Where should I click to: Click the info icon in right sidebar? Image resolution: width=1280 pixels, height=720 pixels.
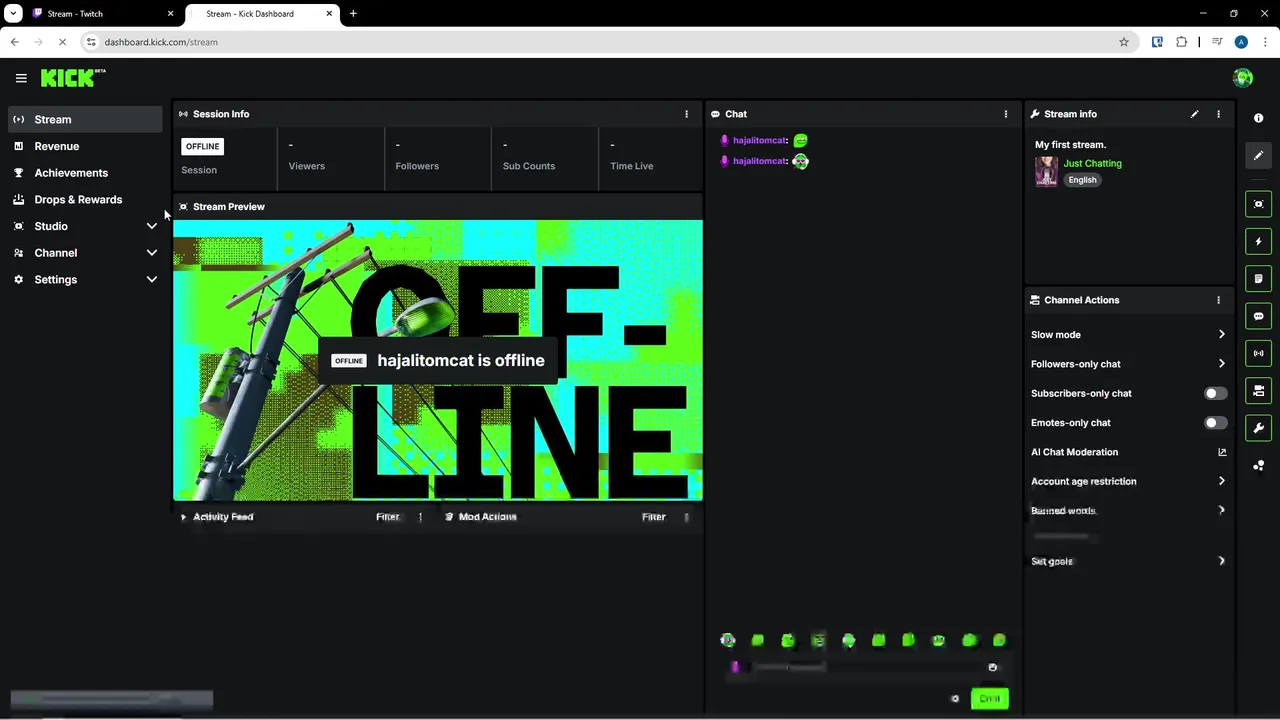pos(1258,118)
